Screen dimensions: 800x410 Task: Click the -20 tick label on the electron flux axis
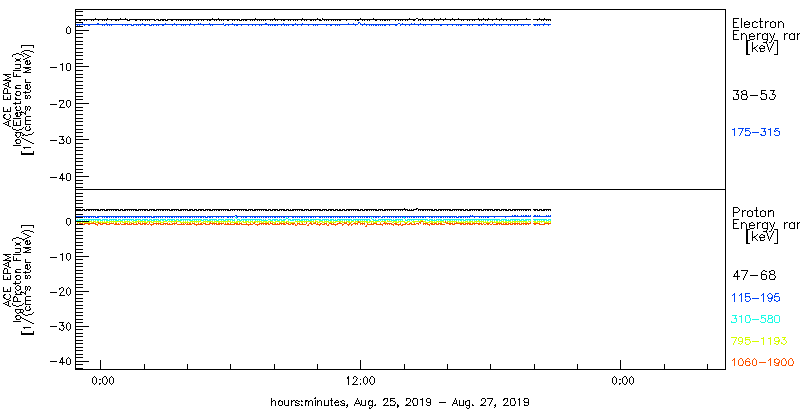click(62, 104)
